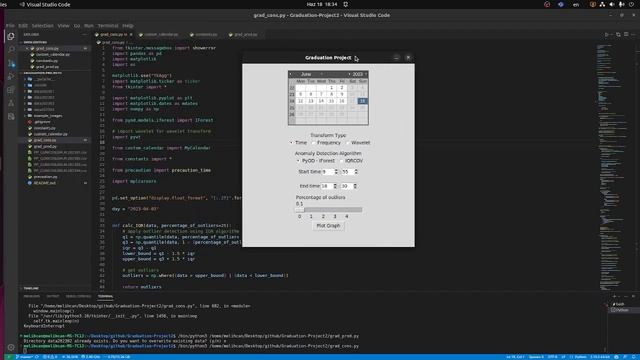Click End time minute stepper arrows
This screenshot has width=640, height=360.
355,186
